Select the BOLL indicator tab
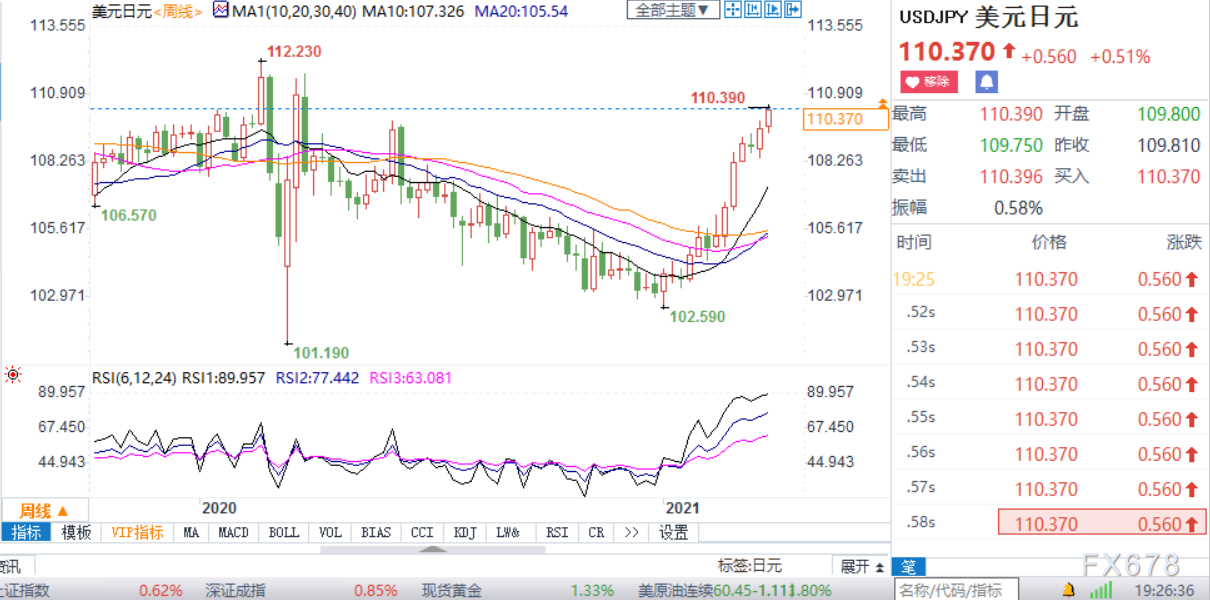 [x=284, y=532]
